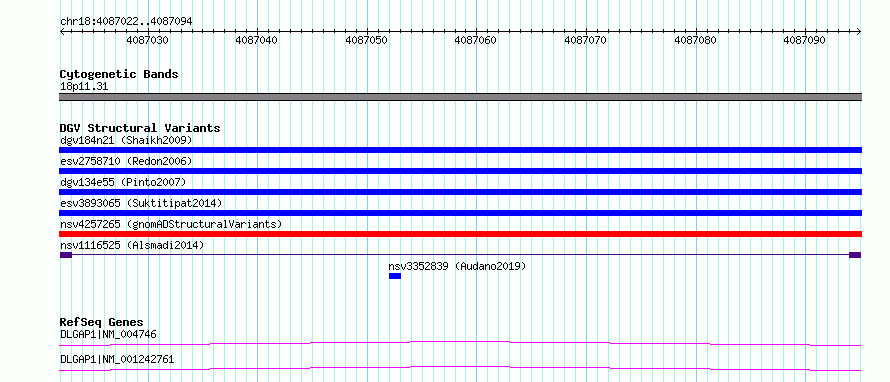Select the right purple end block of nsv1116525

[855, 255]
